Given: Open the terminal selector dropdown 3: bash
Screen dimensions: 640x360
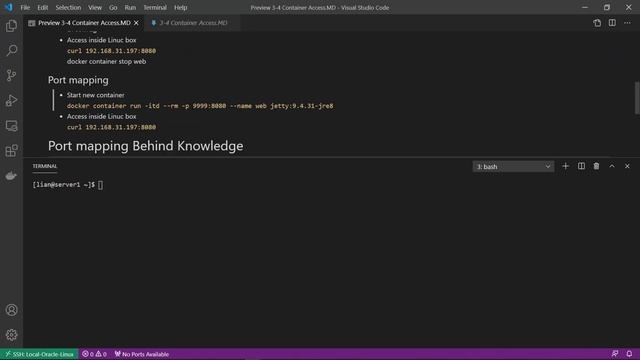Looking at the screenshot, I should [x=513, y=167].
